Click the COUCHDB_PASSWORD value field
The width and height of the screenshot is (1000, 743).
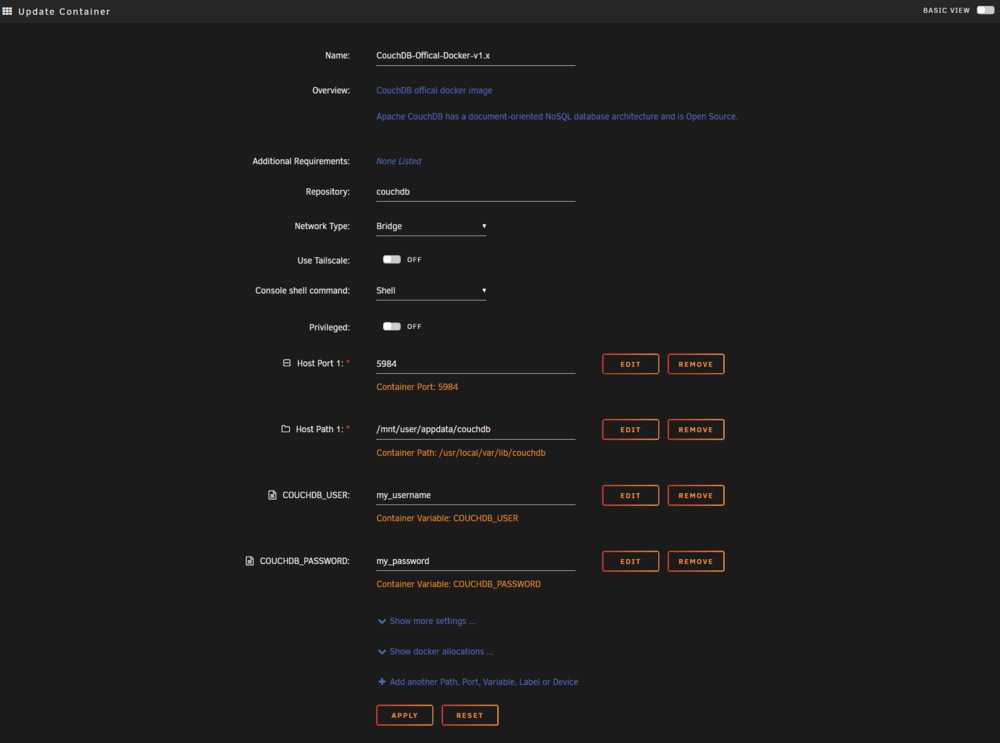(476, 561)
